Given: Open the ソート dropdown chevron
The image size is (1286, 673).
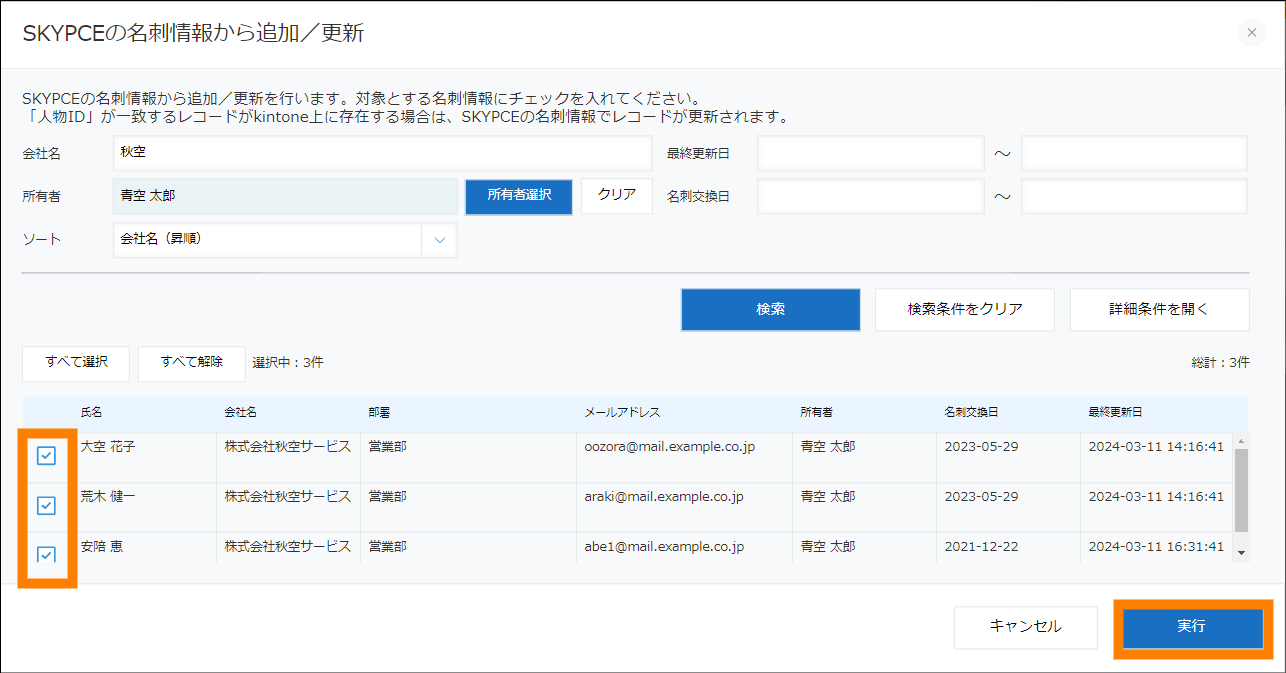Looking at the screenshot, I should [x=440, y=240].
